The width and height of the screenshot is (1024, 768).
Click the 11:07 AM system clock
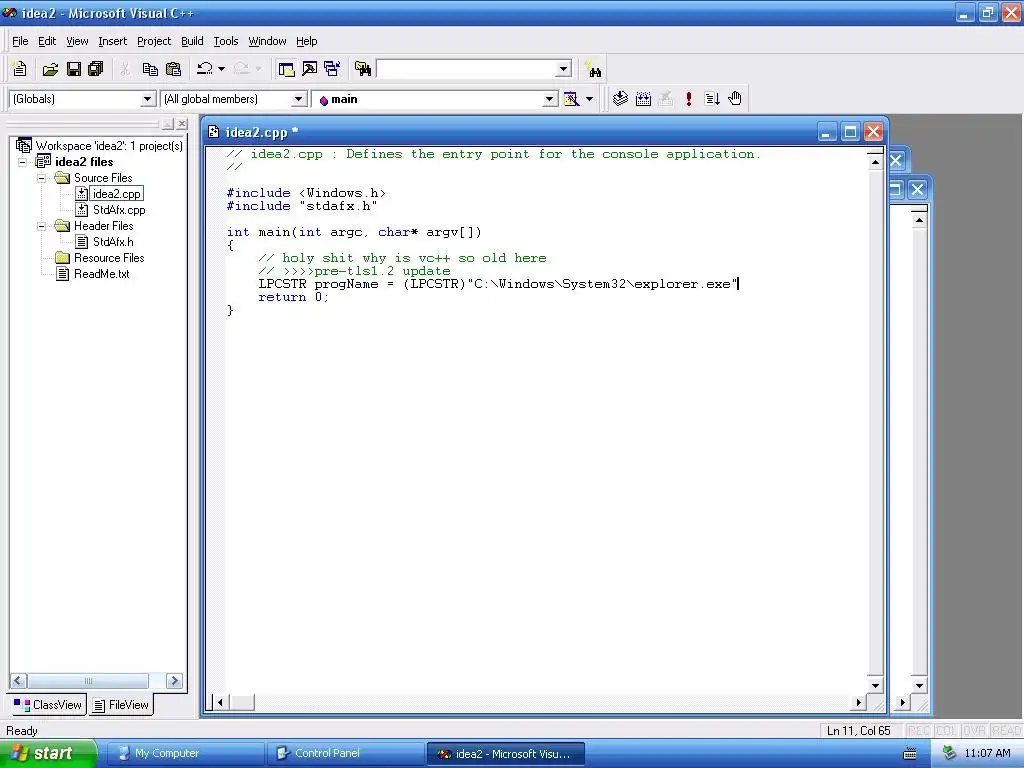[987, 754]
